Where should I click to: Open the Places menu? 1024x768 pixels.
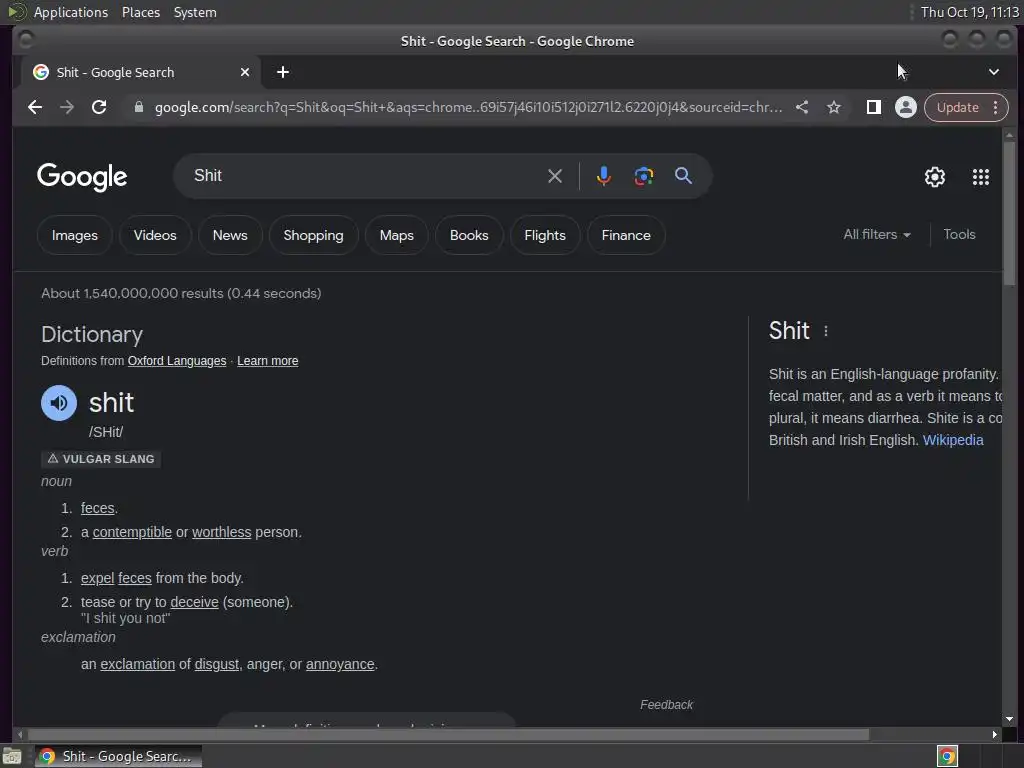pyautogui.click(x=140, y=12)
